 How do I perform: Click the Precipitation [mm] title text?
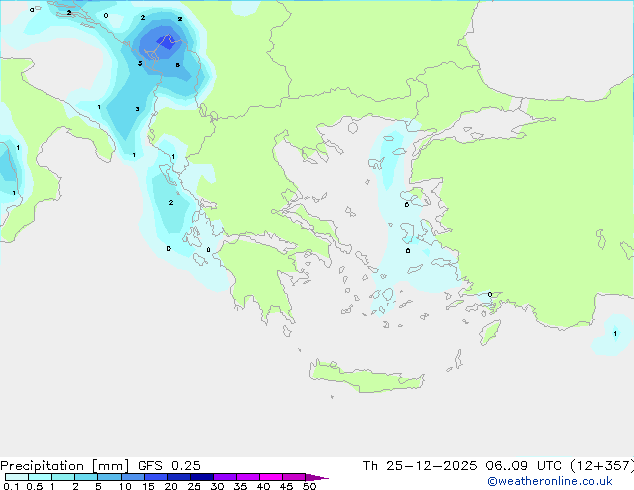(x=65, y=466)
